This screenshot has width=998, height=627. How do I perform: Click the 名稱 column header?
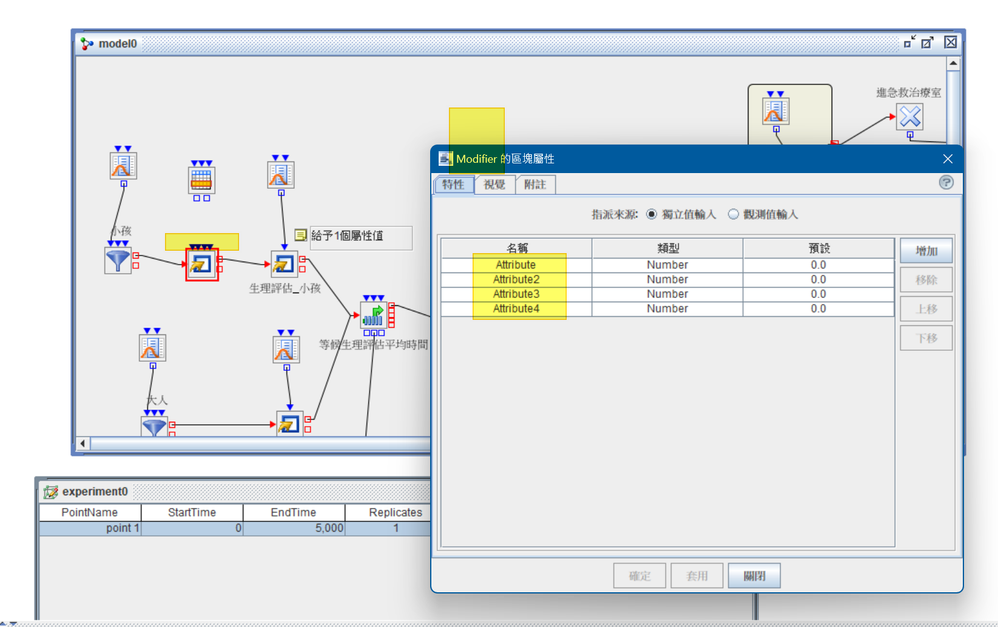click(x=516, y=248)
